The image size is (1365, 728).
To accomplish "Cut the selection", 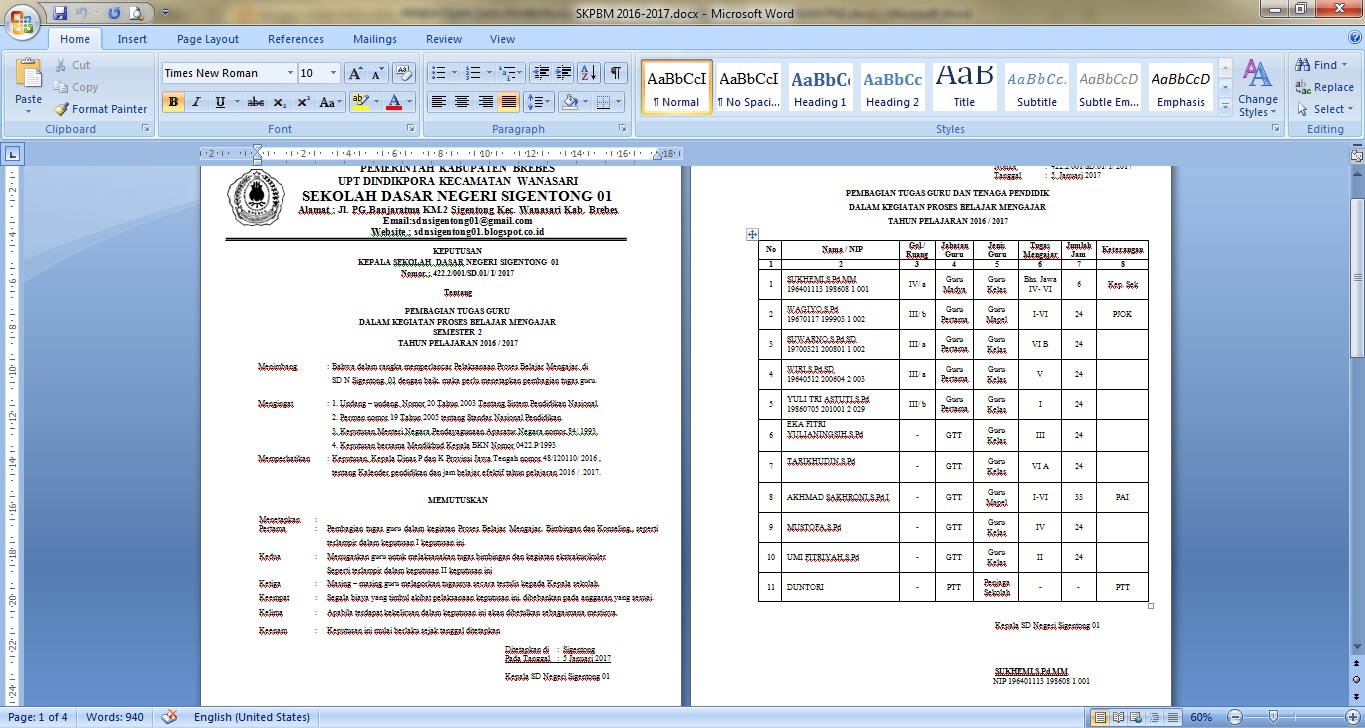I will click(71, 65).
